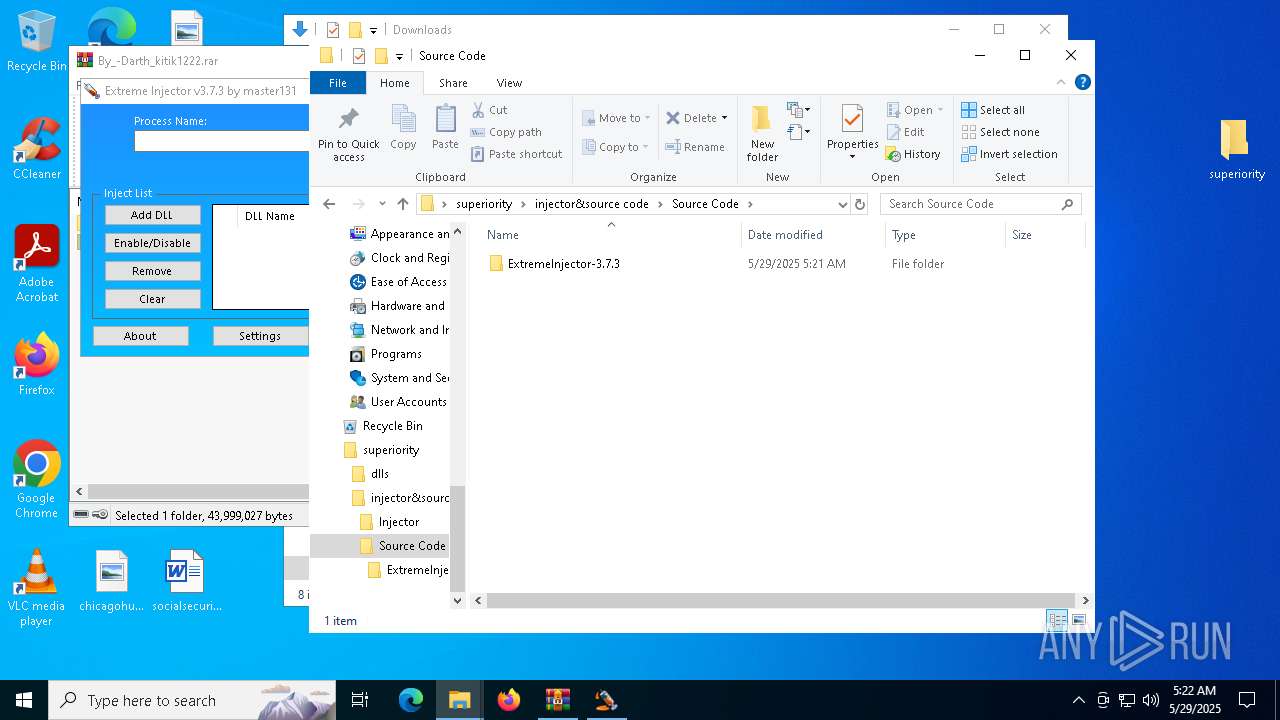Open VLC media player shortcut
This screenshot has width=1280, height=720.
point(37,588)
